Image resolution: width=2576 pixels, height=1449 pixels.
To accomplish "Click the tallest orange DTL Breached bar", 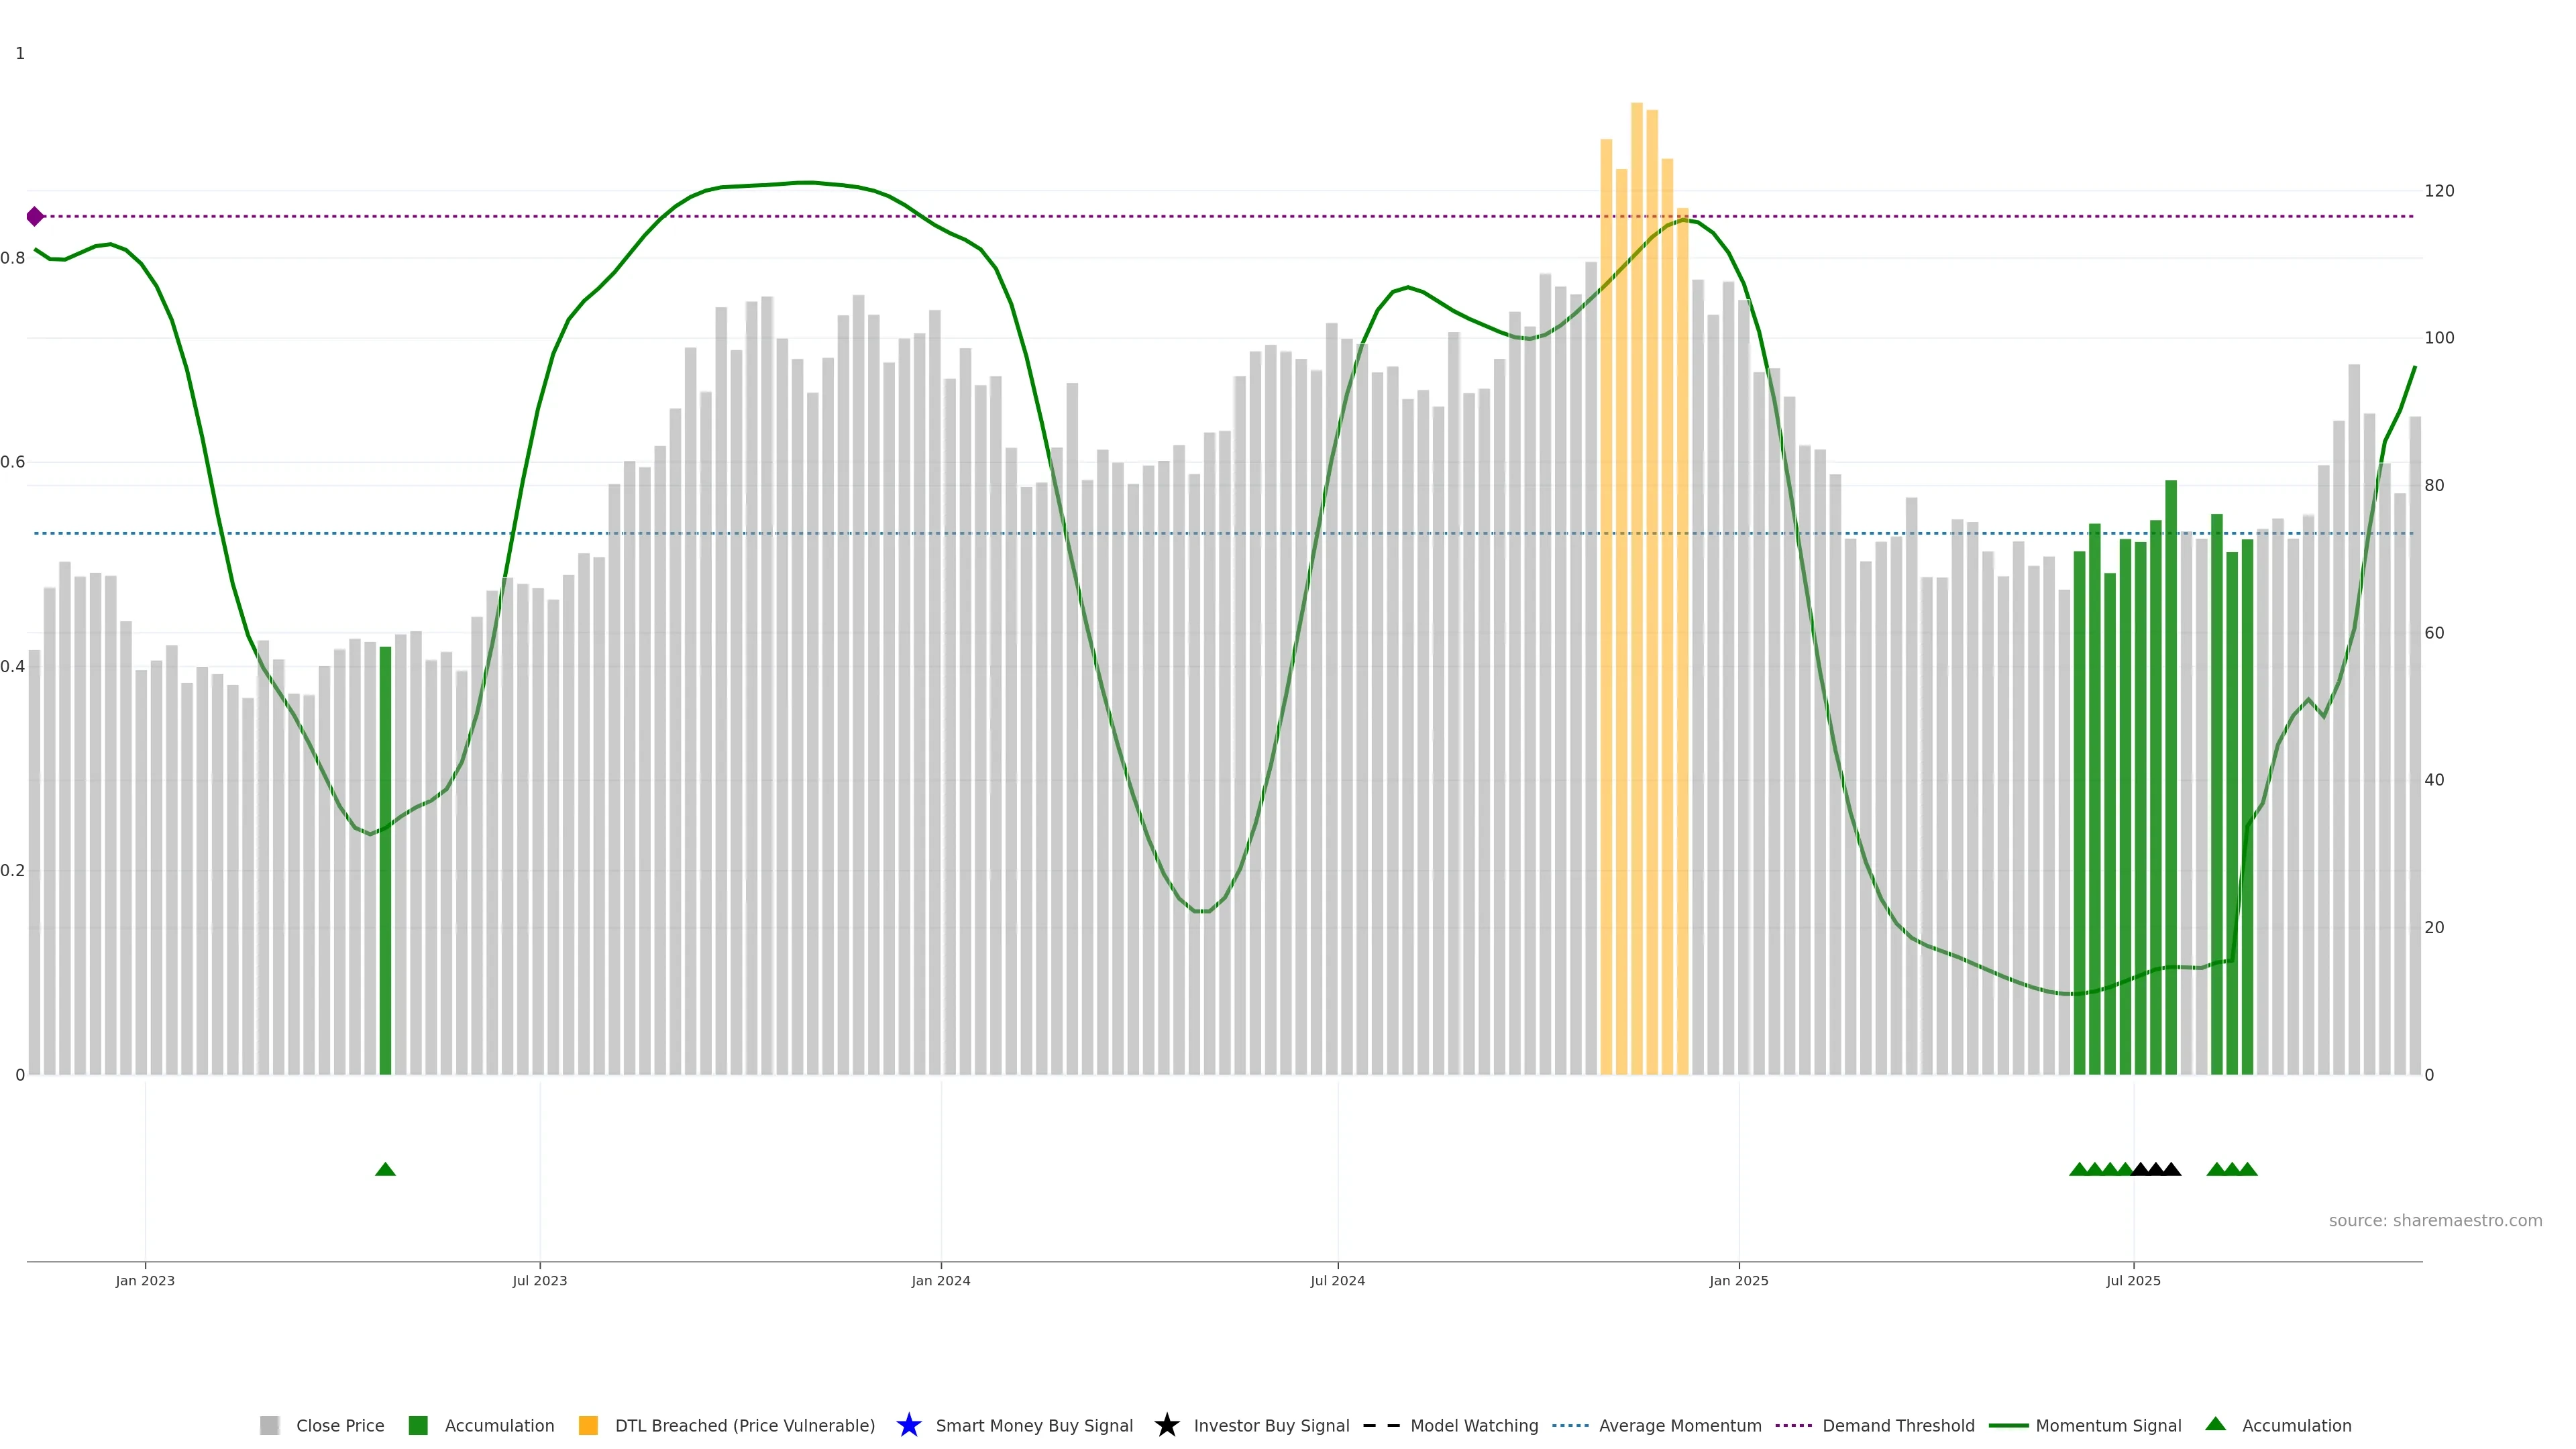I will point(1636,600).
